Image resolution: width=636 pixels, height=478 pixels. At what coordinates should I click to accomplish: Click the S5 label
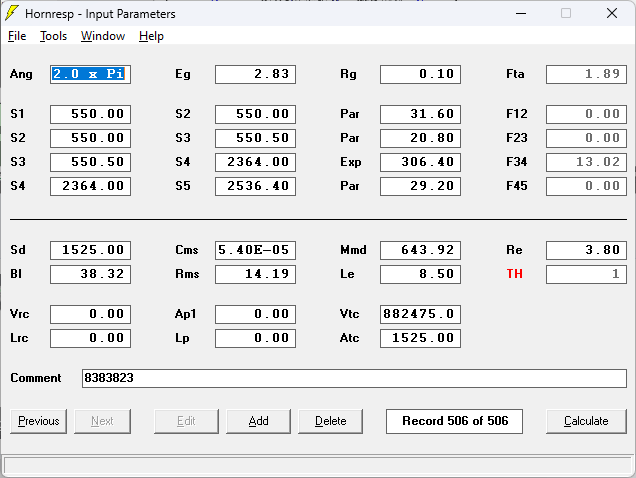183,186
